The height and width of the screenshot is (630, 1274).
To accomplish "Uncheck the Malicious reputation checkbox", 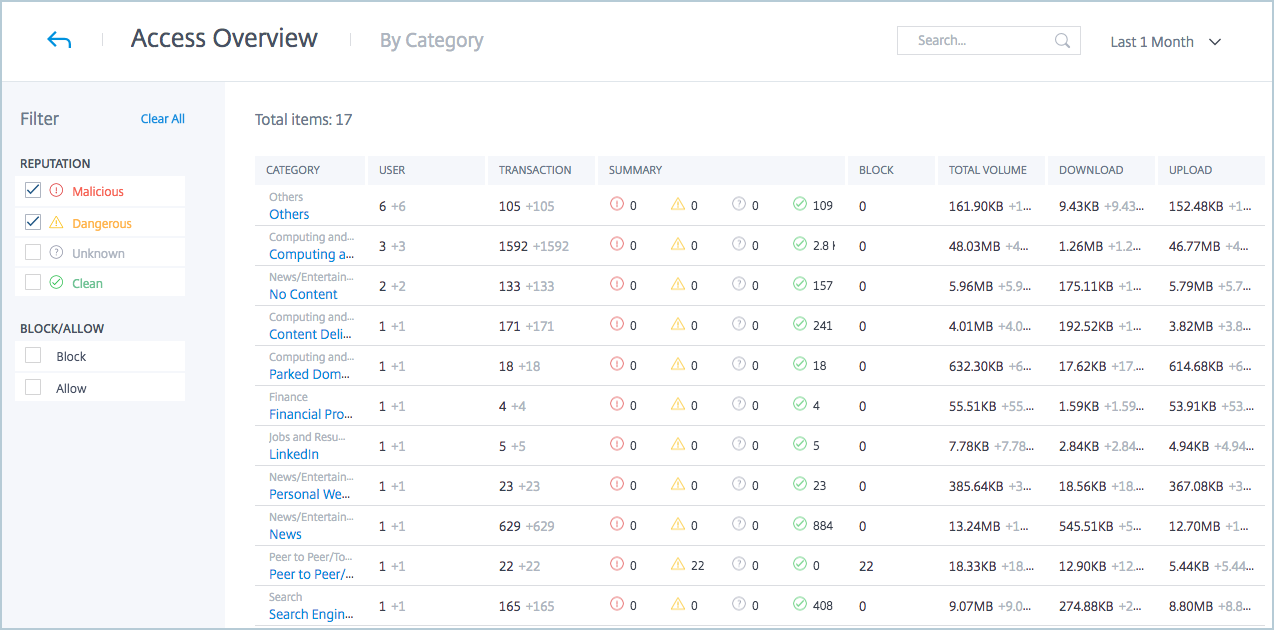I will point(33,191).
